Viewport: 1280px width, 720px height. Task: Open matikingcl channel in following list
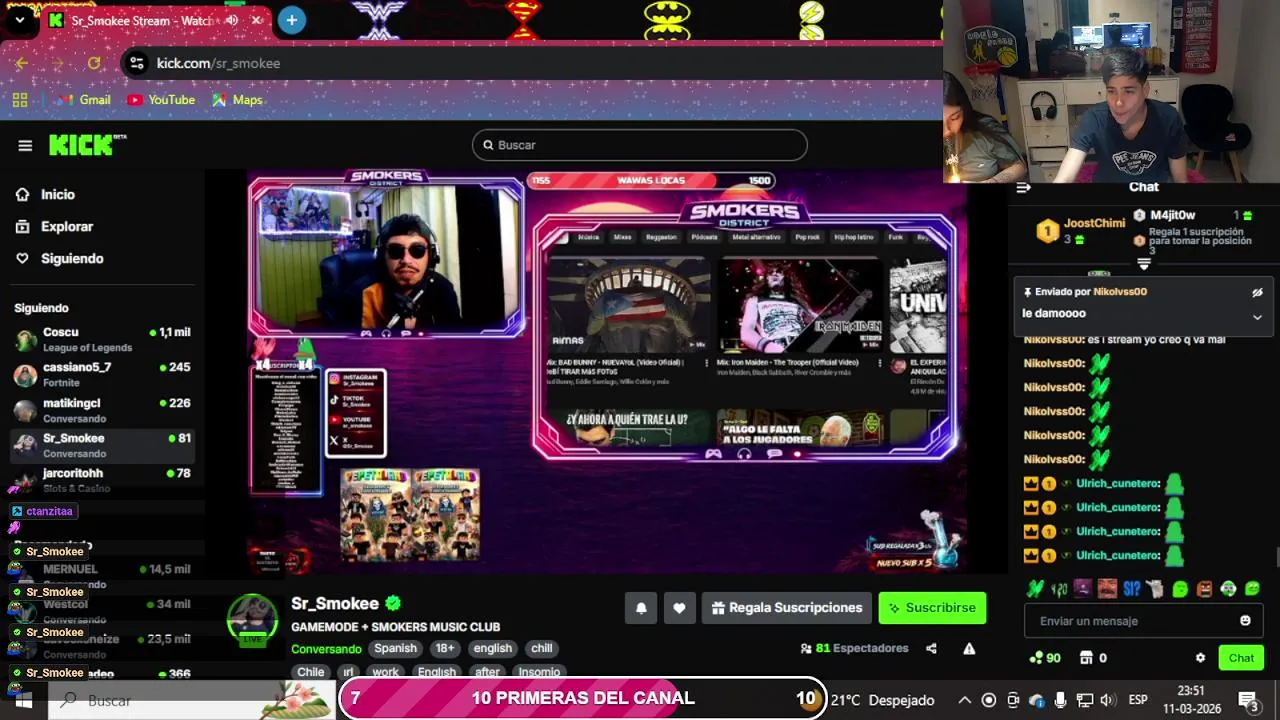[x=102, y=410]
